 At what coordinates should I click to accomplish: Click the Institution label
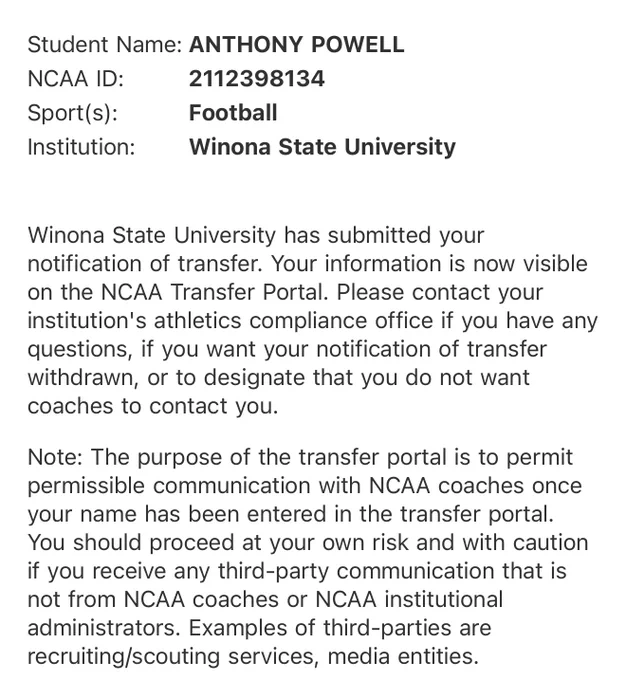[x=81, y=147]
